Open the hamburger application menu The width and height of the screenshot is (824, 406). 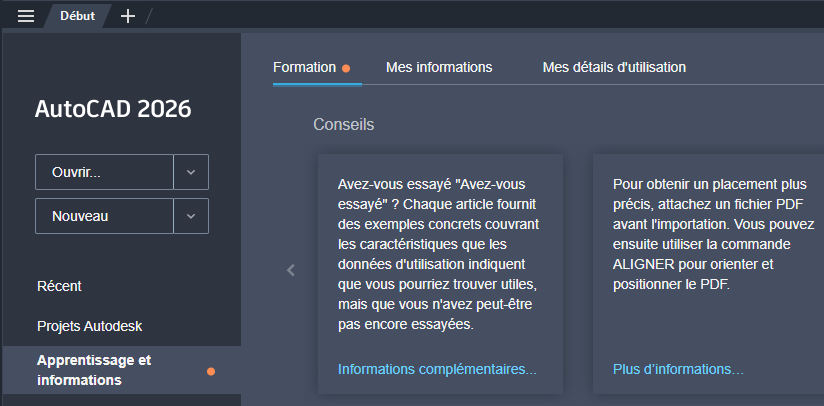(x=26, y=16)
